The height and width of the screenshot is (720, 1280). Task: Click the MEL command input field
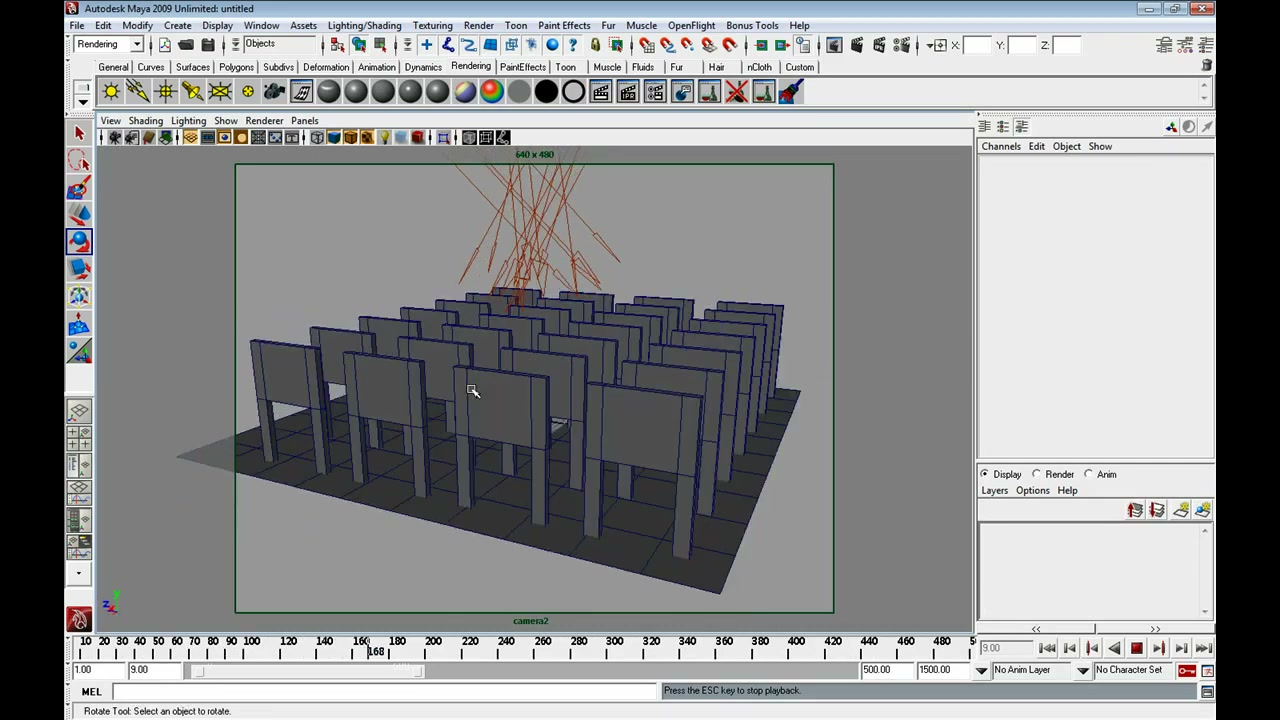pos(384,691)
